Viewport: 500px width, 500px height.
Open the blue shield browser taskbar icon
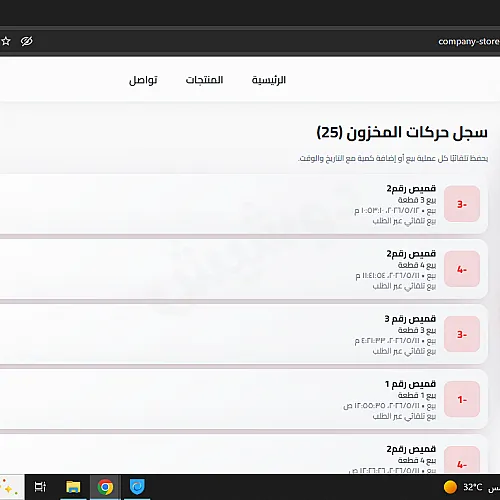point(137,486)
